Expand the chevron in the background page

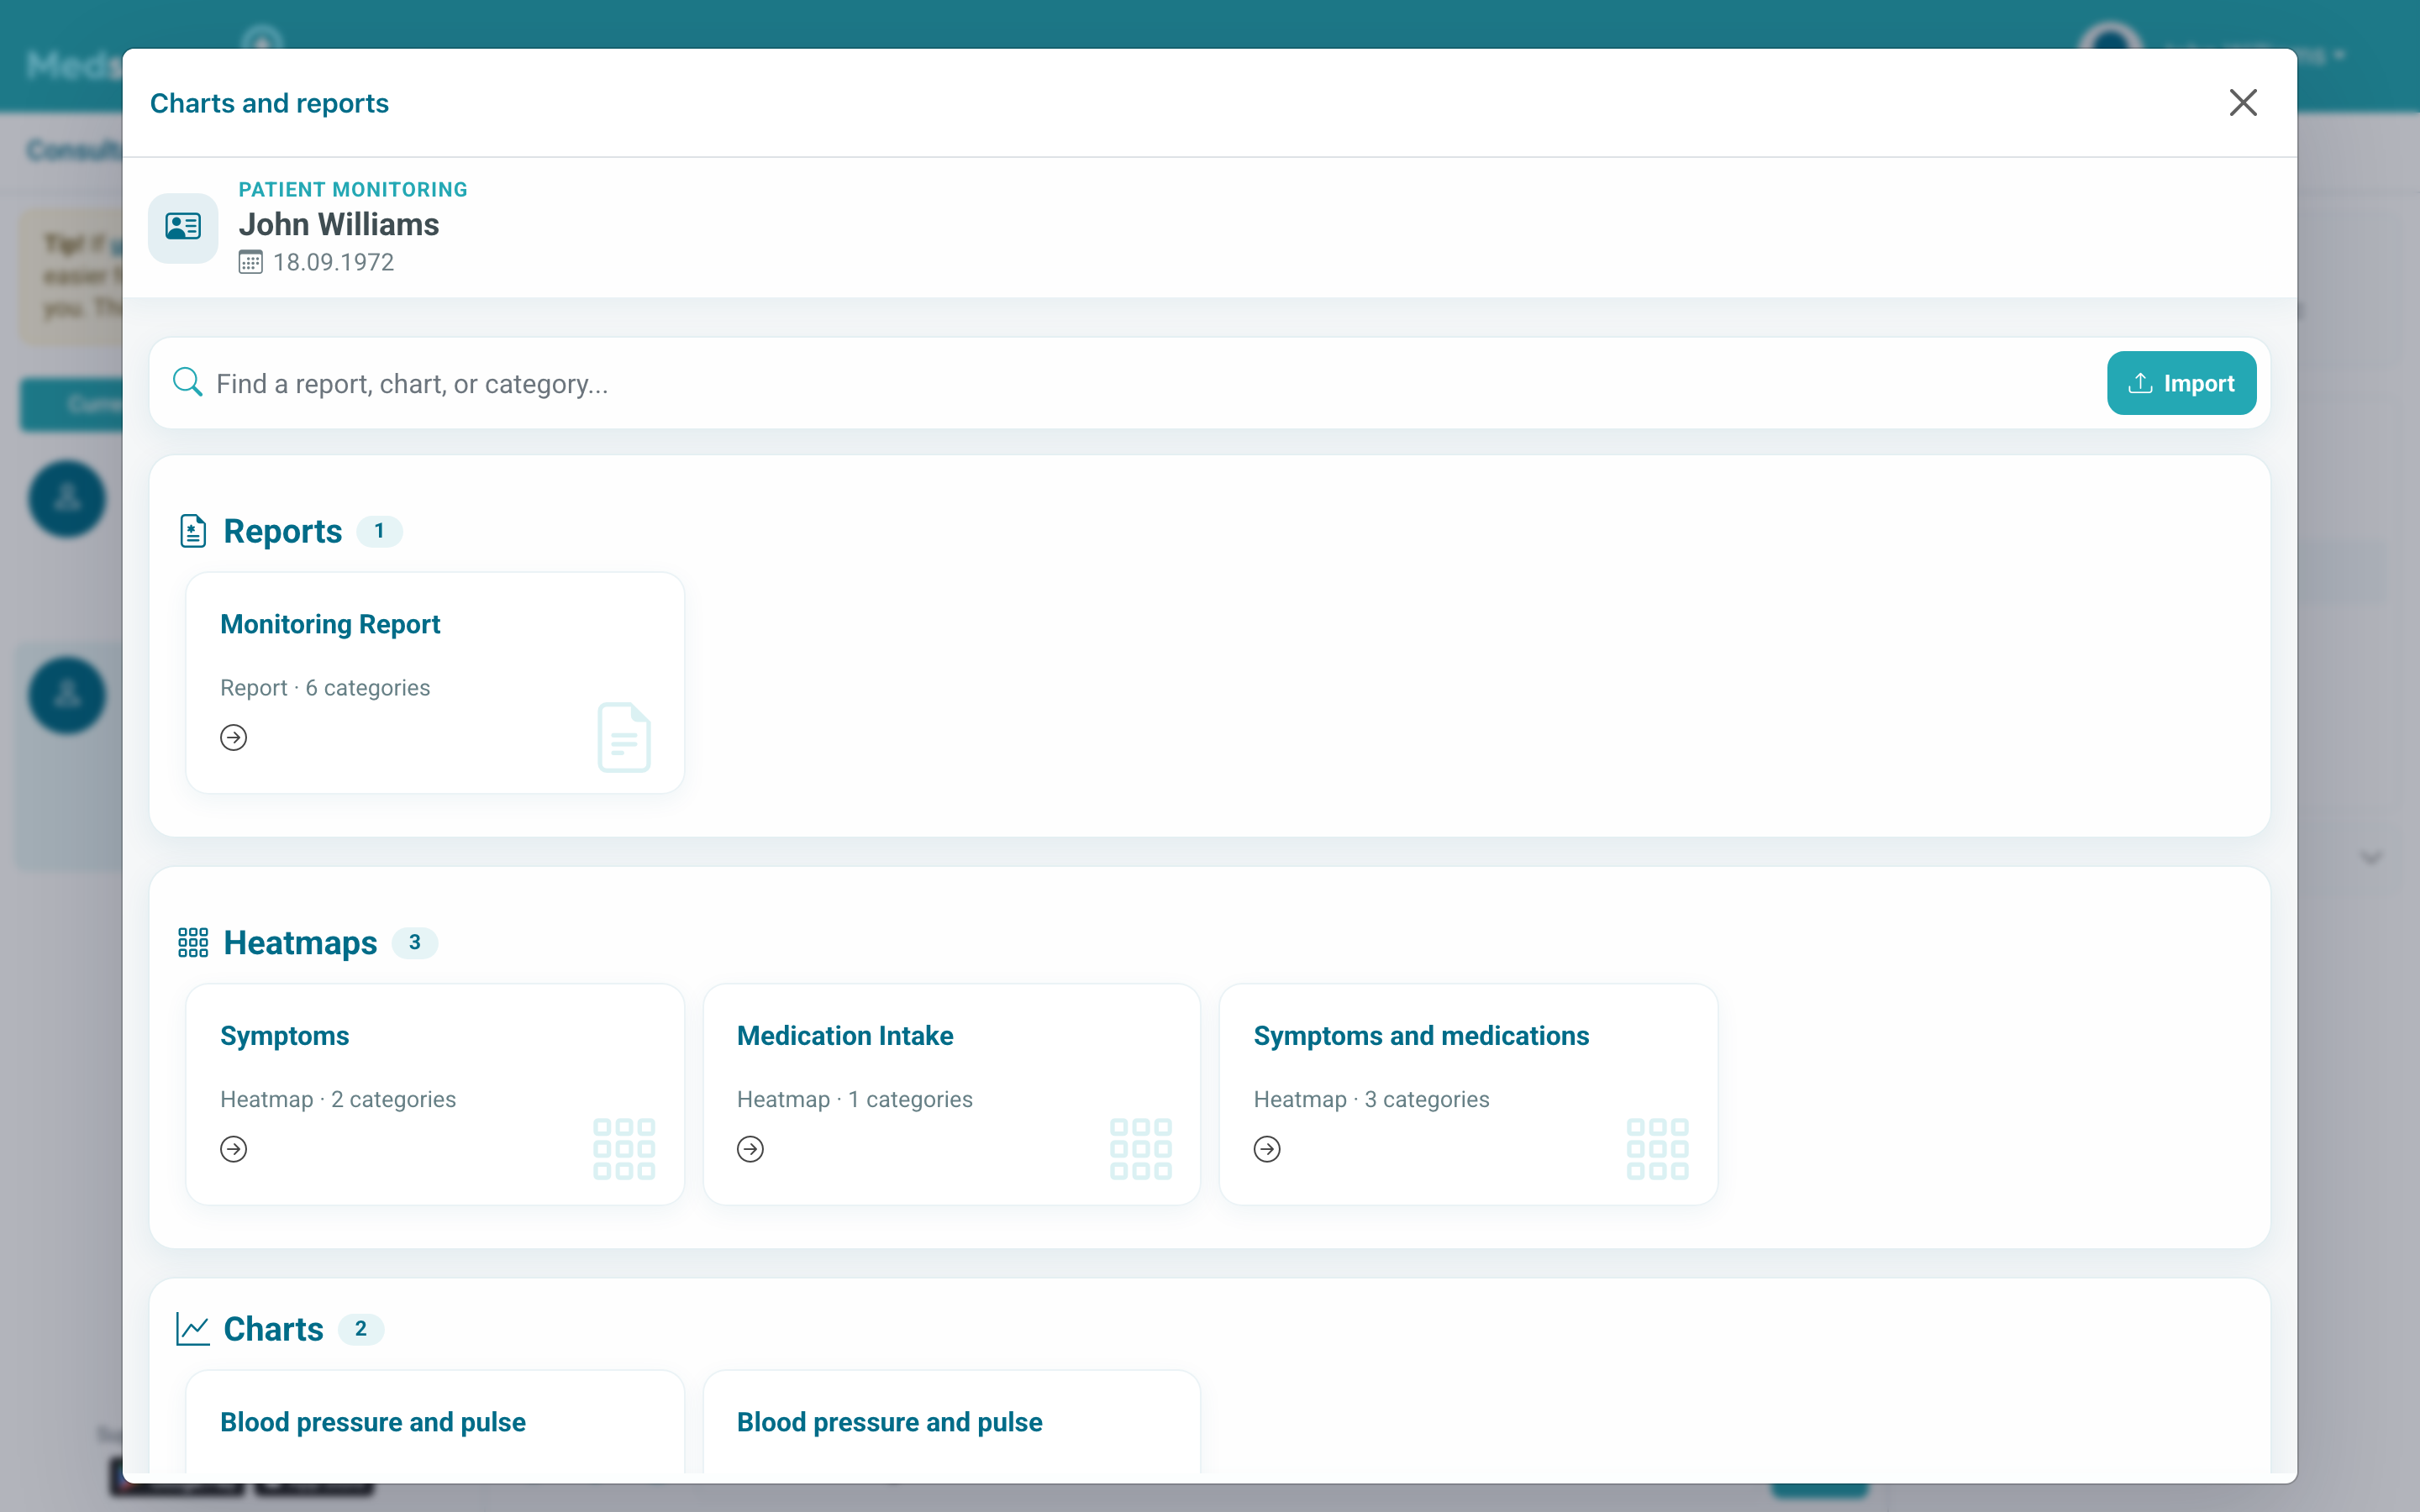(2371, 858)
